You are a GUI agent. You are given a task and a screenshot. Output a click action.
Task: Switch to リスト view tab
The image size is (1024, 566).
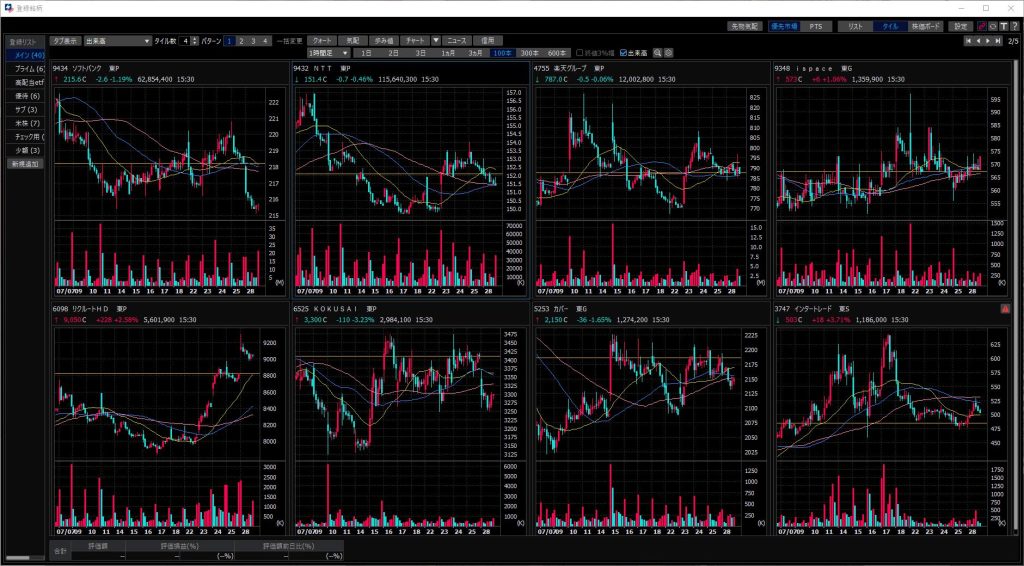(x=855, y=26)
